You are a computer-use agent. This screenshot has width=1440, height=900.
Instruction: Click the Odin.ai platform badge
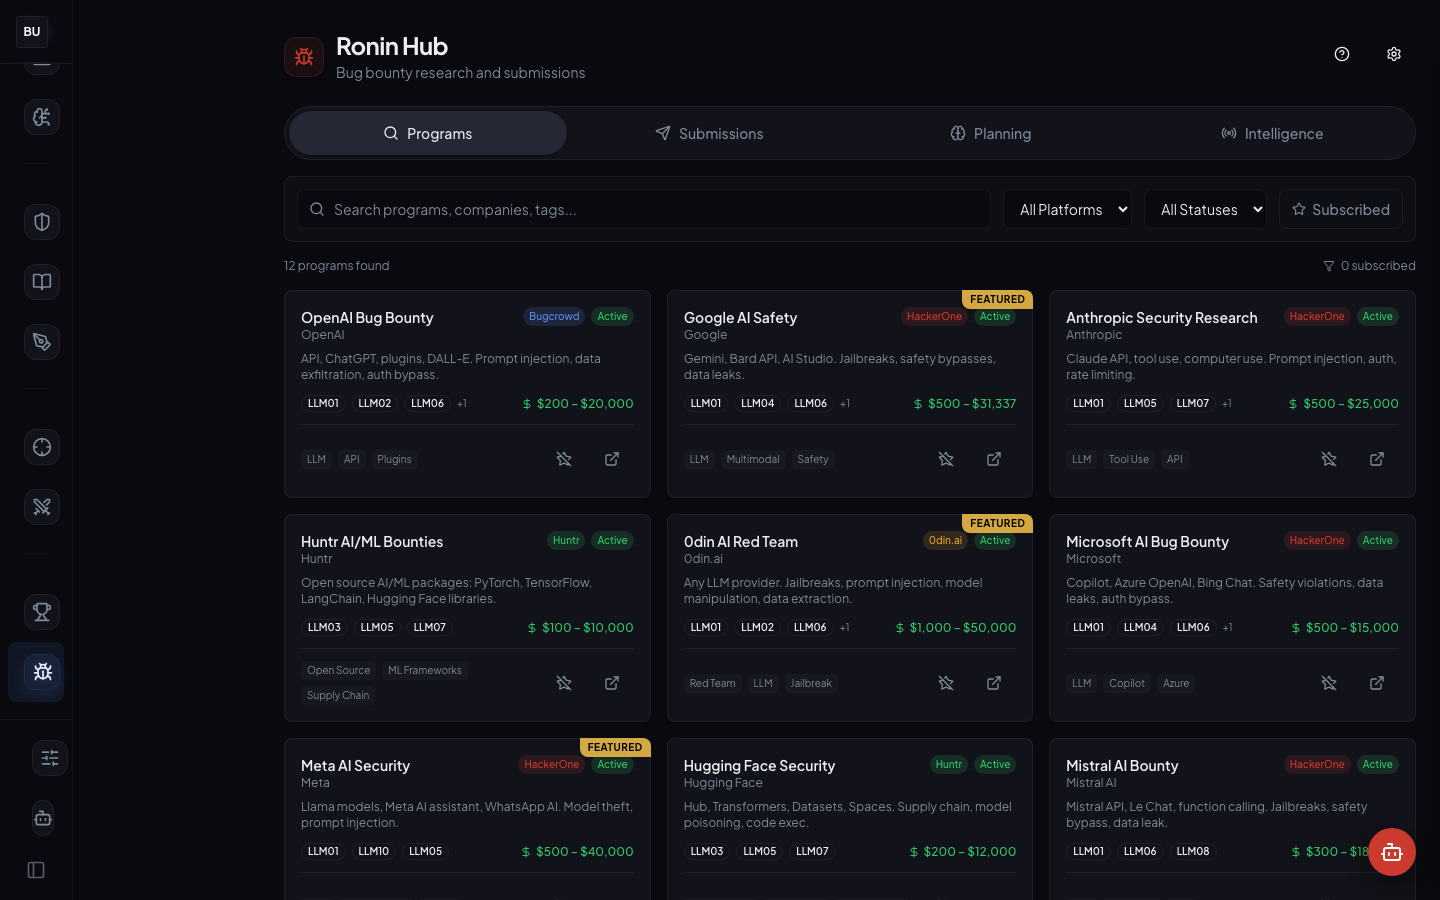coord(945,540)
